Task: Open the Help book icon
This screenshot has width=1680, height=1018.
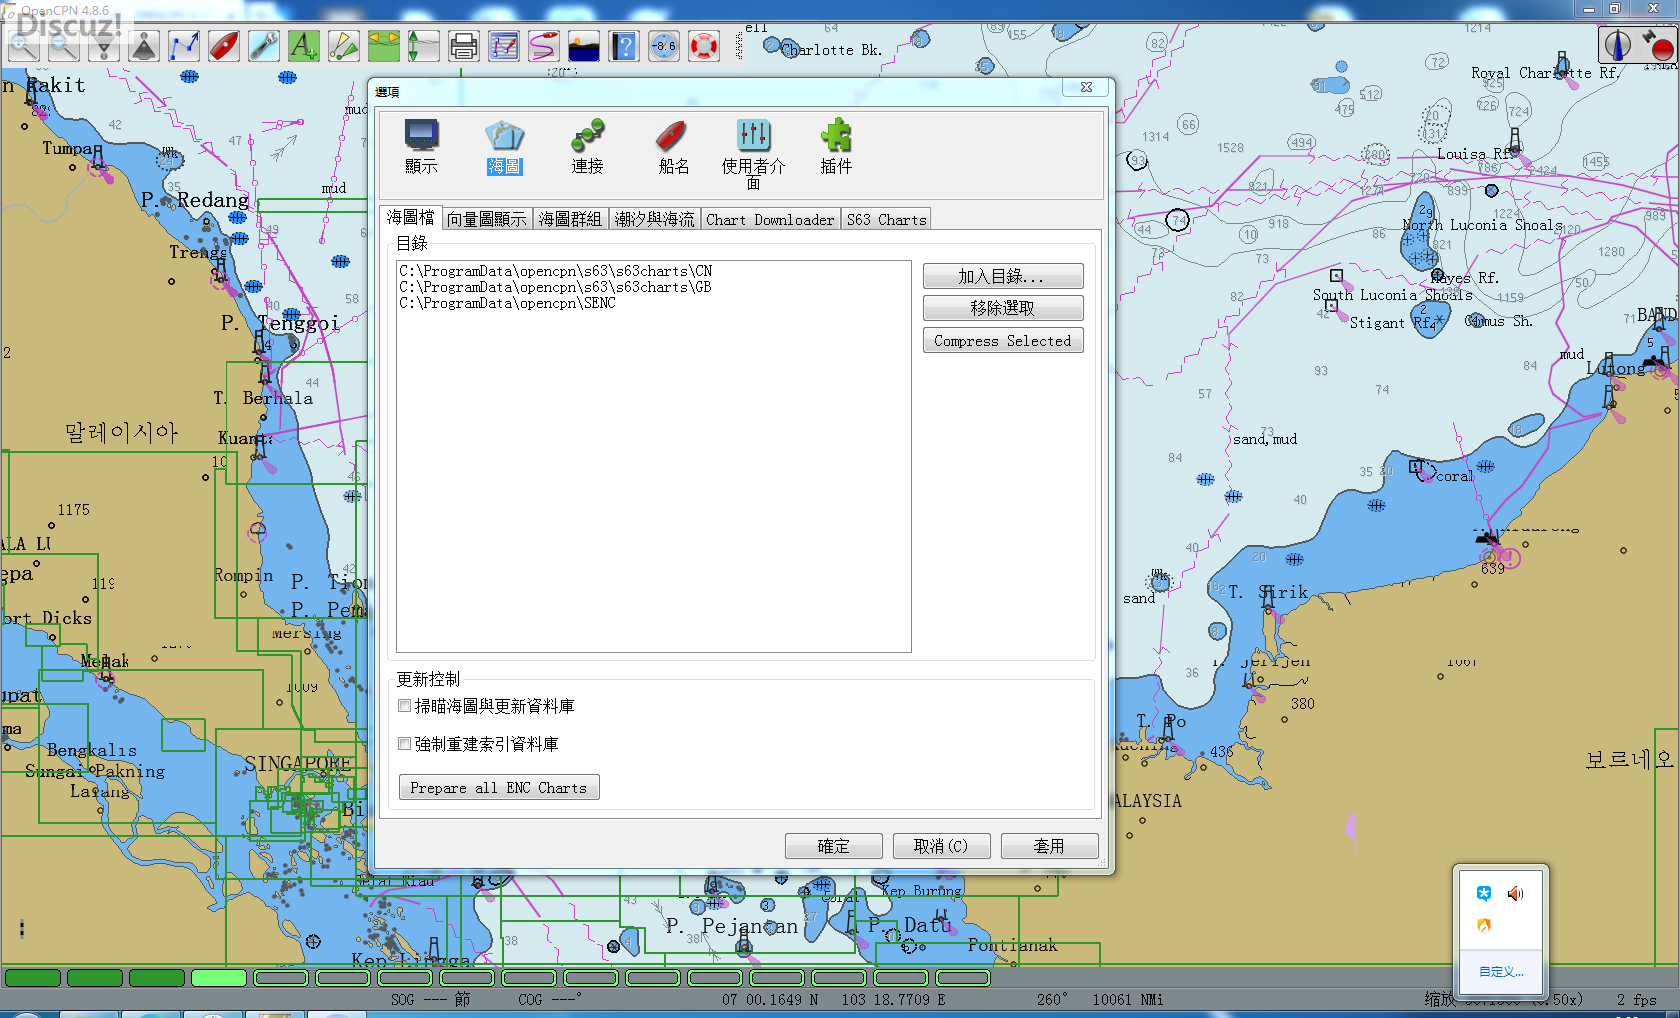Action: [623, 46]
